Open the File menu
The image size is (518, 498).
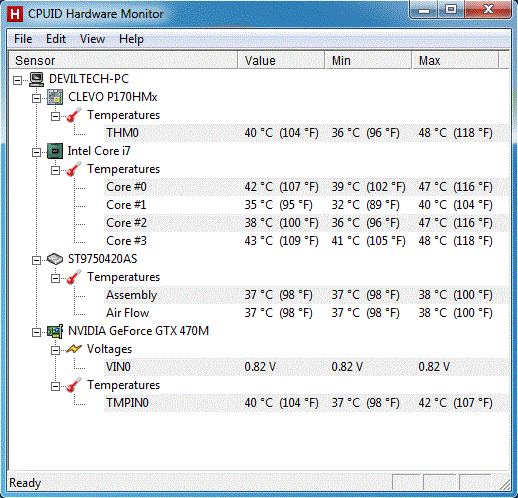(23, 39)
